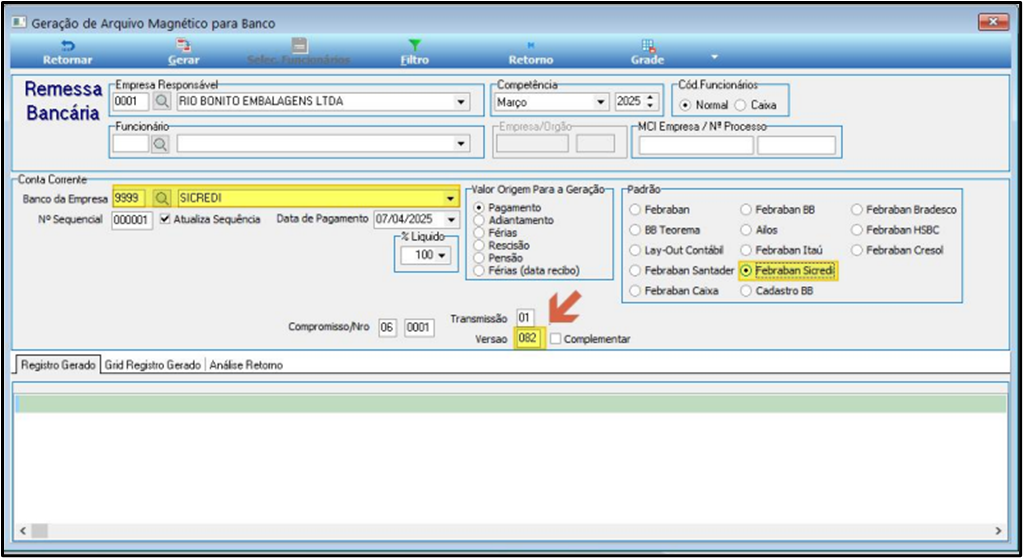This screenshot has width=1023, height=558.
Task: Click the horizontal scrollbar right arrow
Action: [x=998, y=531]
